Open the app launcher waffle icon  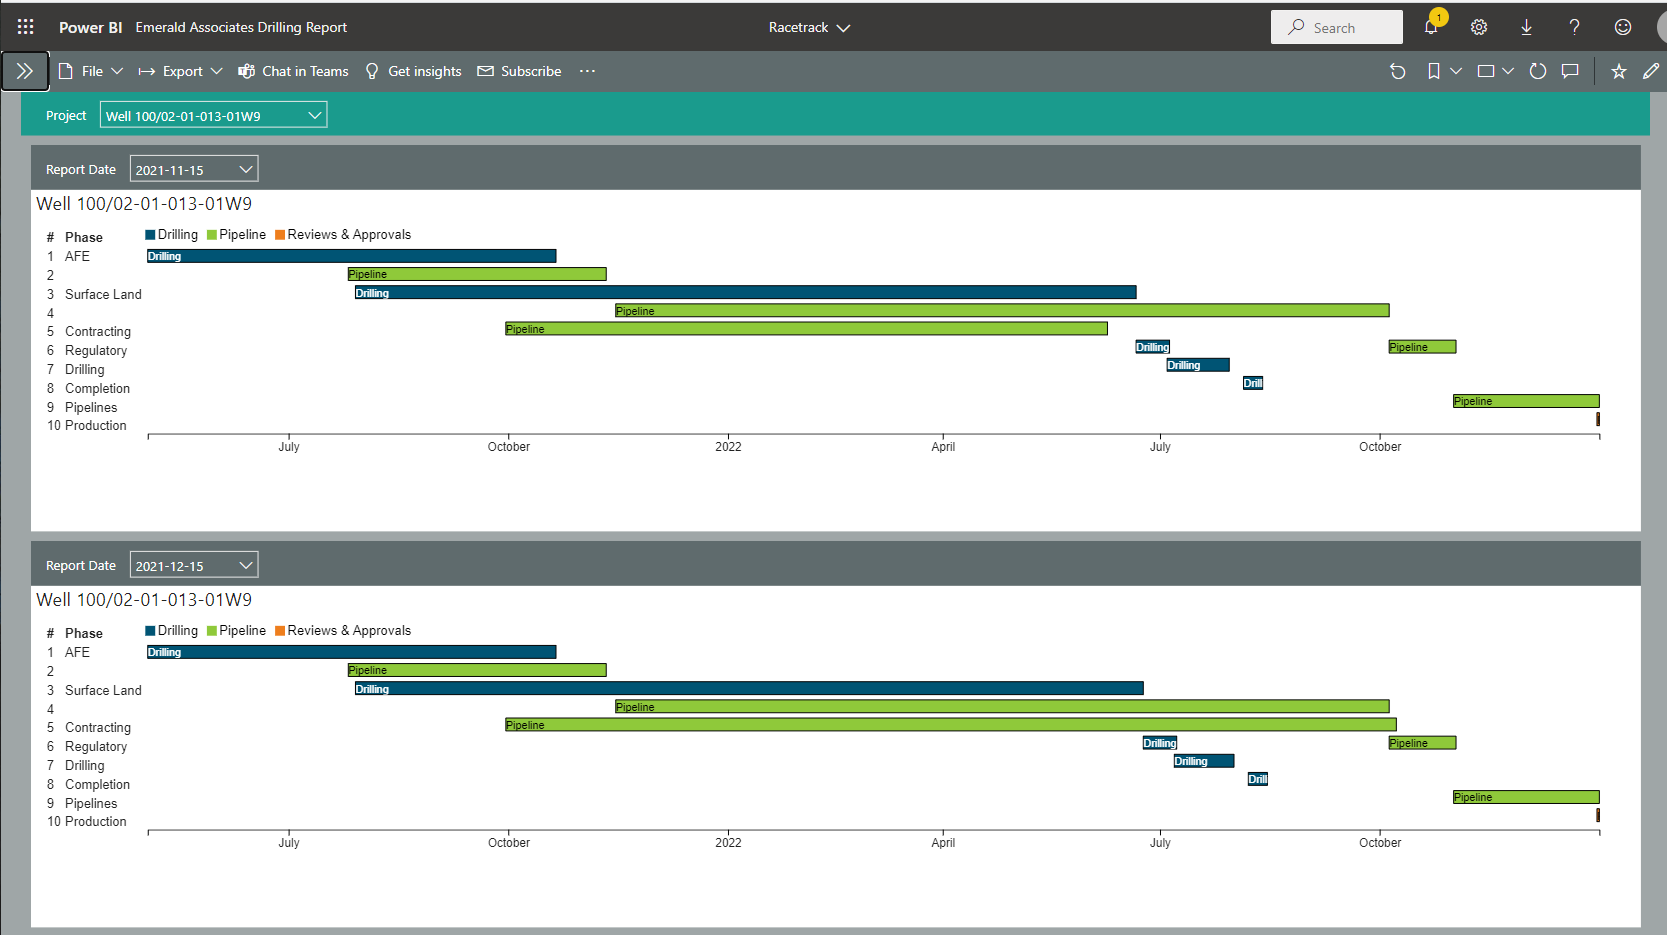[26, 27]
